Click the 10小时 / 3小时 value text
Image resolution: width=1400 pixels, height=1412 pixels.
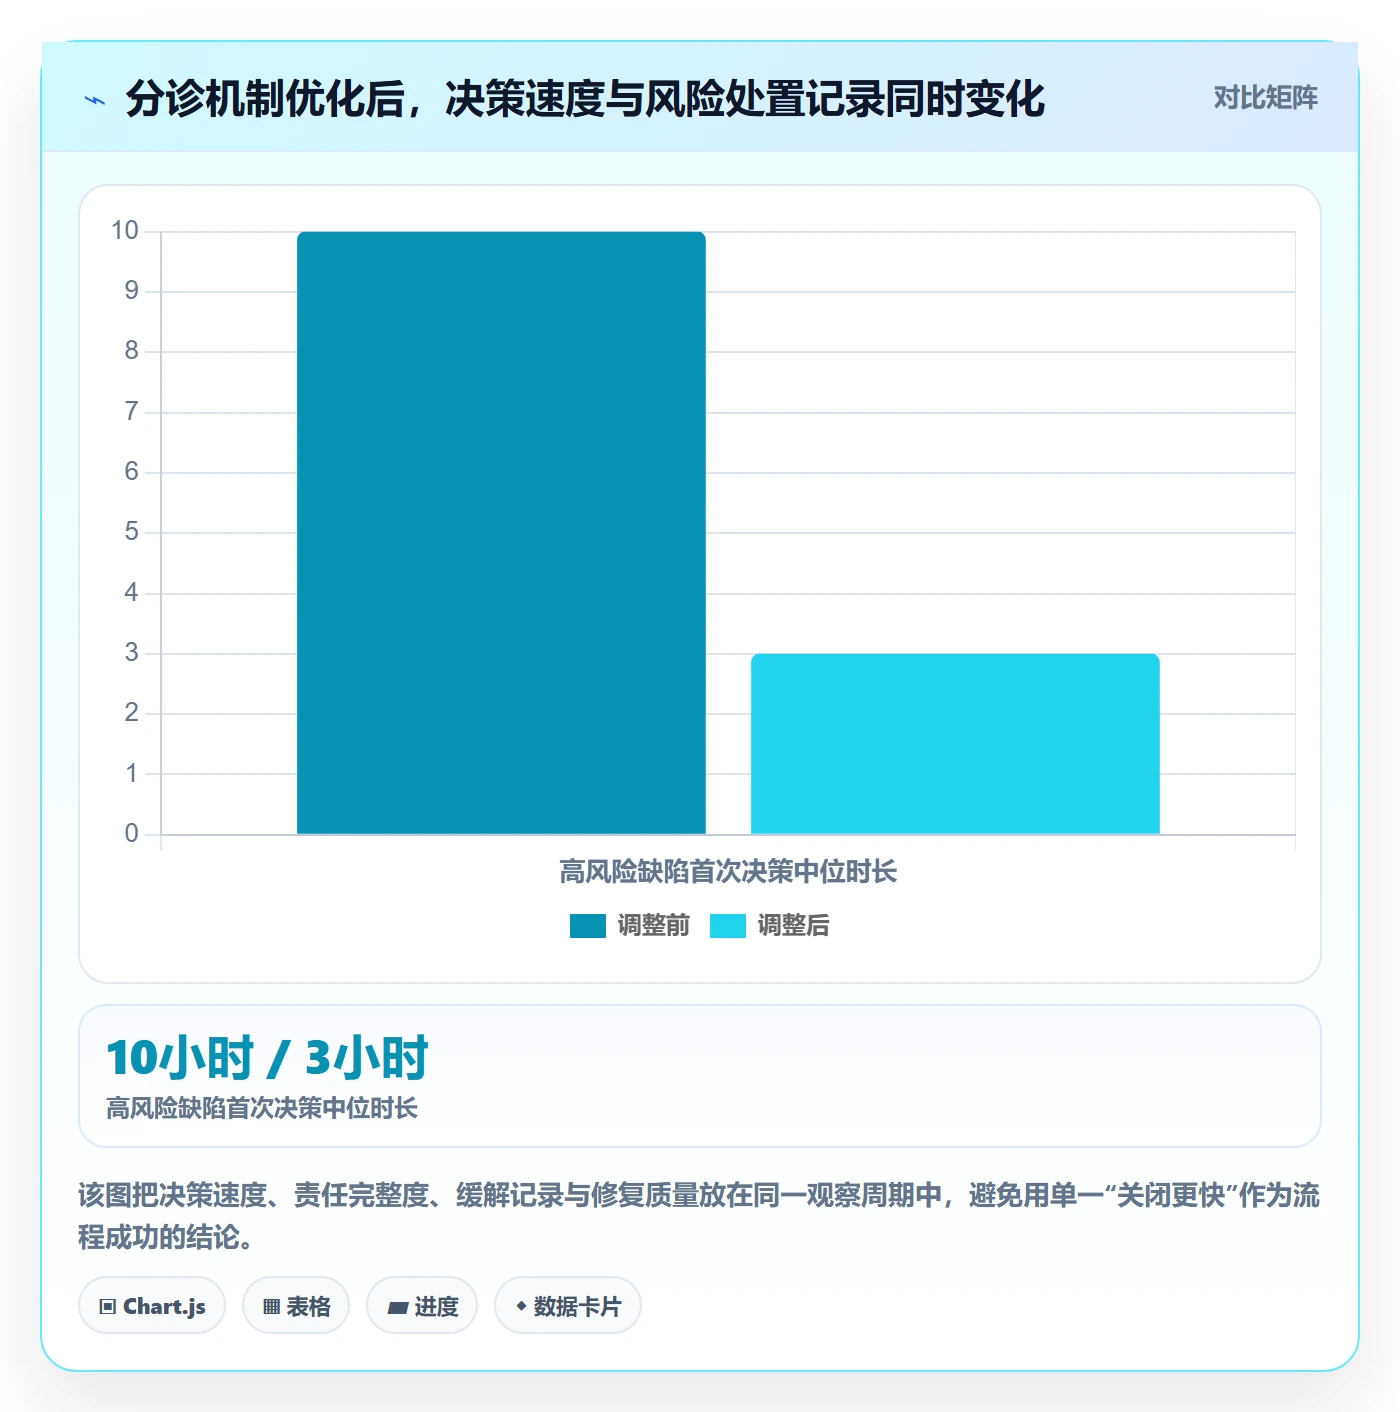pos(267,1058)
